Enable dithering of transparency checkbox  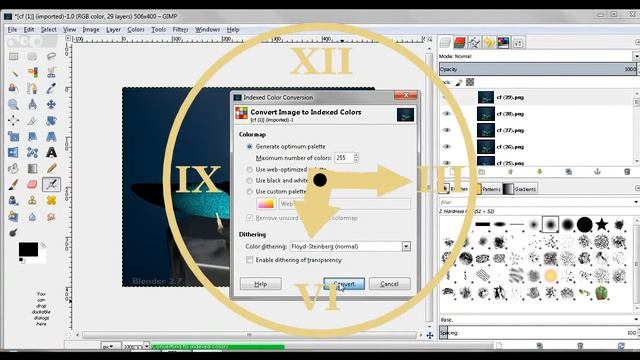tap(249, 260)
